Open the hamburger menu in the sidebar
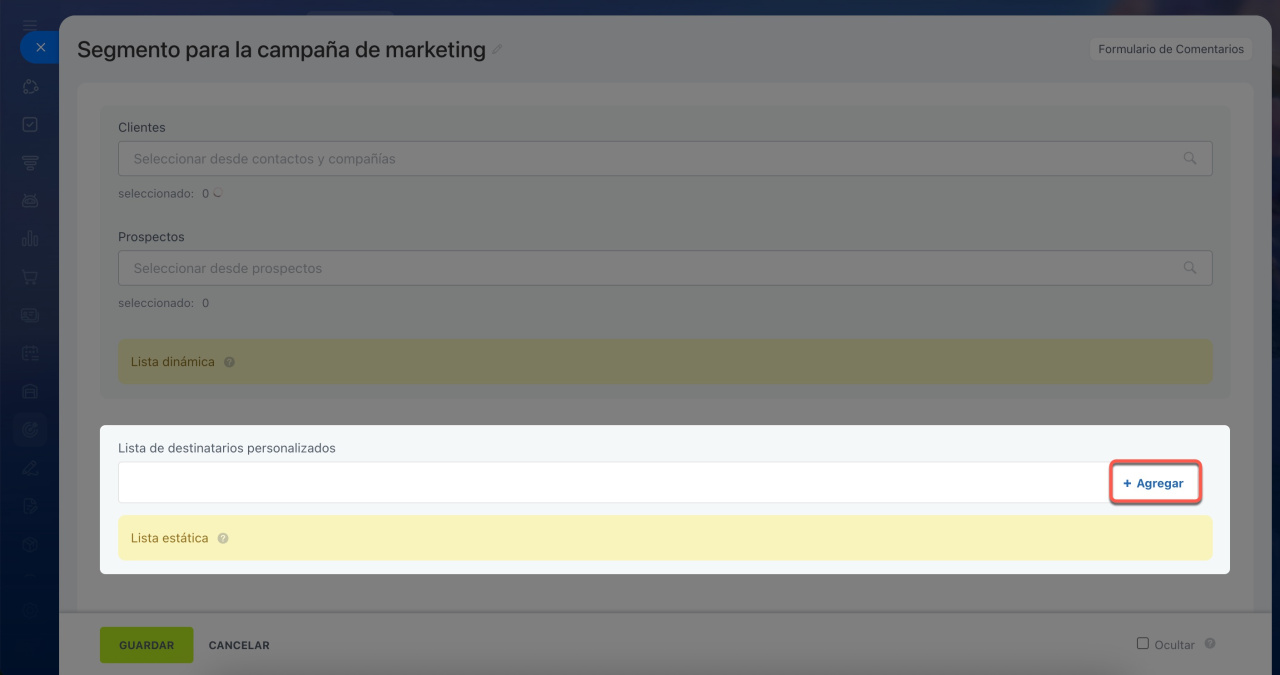 click(x=30, y=24)
